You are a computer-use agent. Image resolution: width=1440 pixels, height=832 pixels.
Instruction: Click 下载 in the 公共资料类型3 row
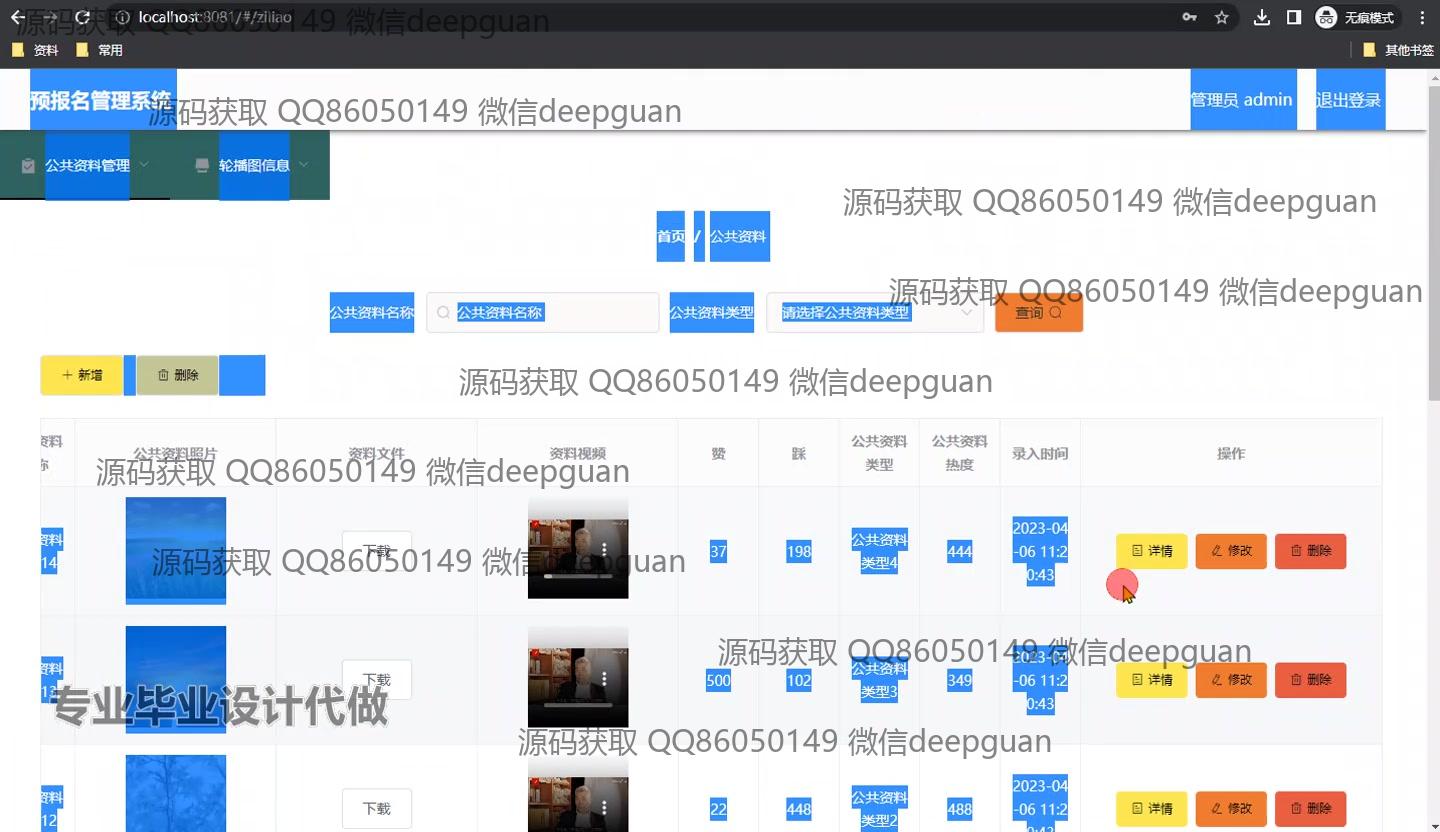(x=377, y=680)
